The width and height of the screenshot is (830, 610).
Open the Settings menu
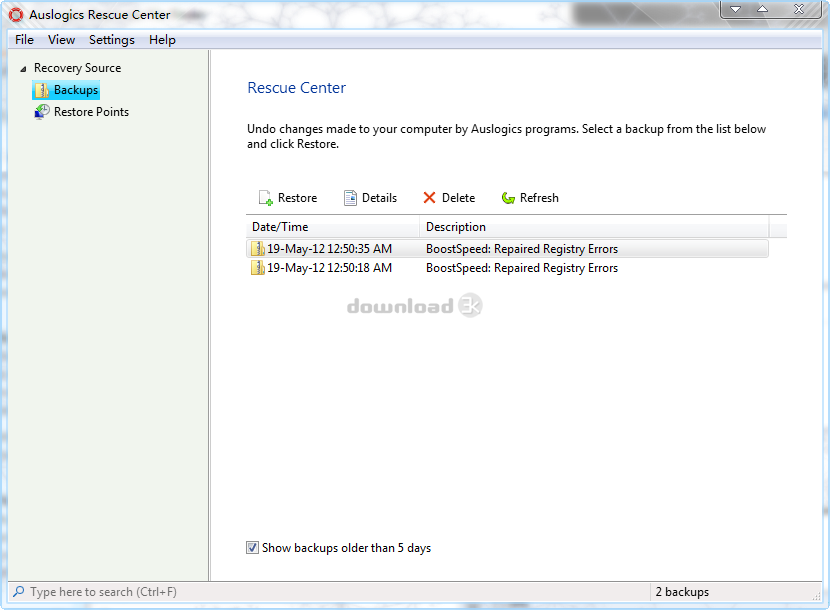[x=112, y=40]
